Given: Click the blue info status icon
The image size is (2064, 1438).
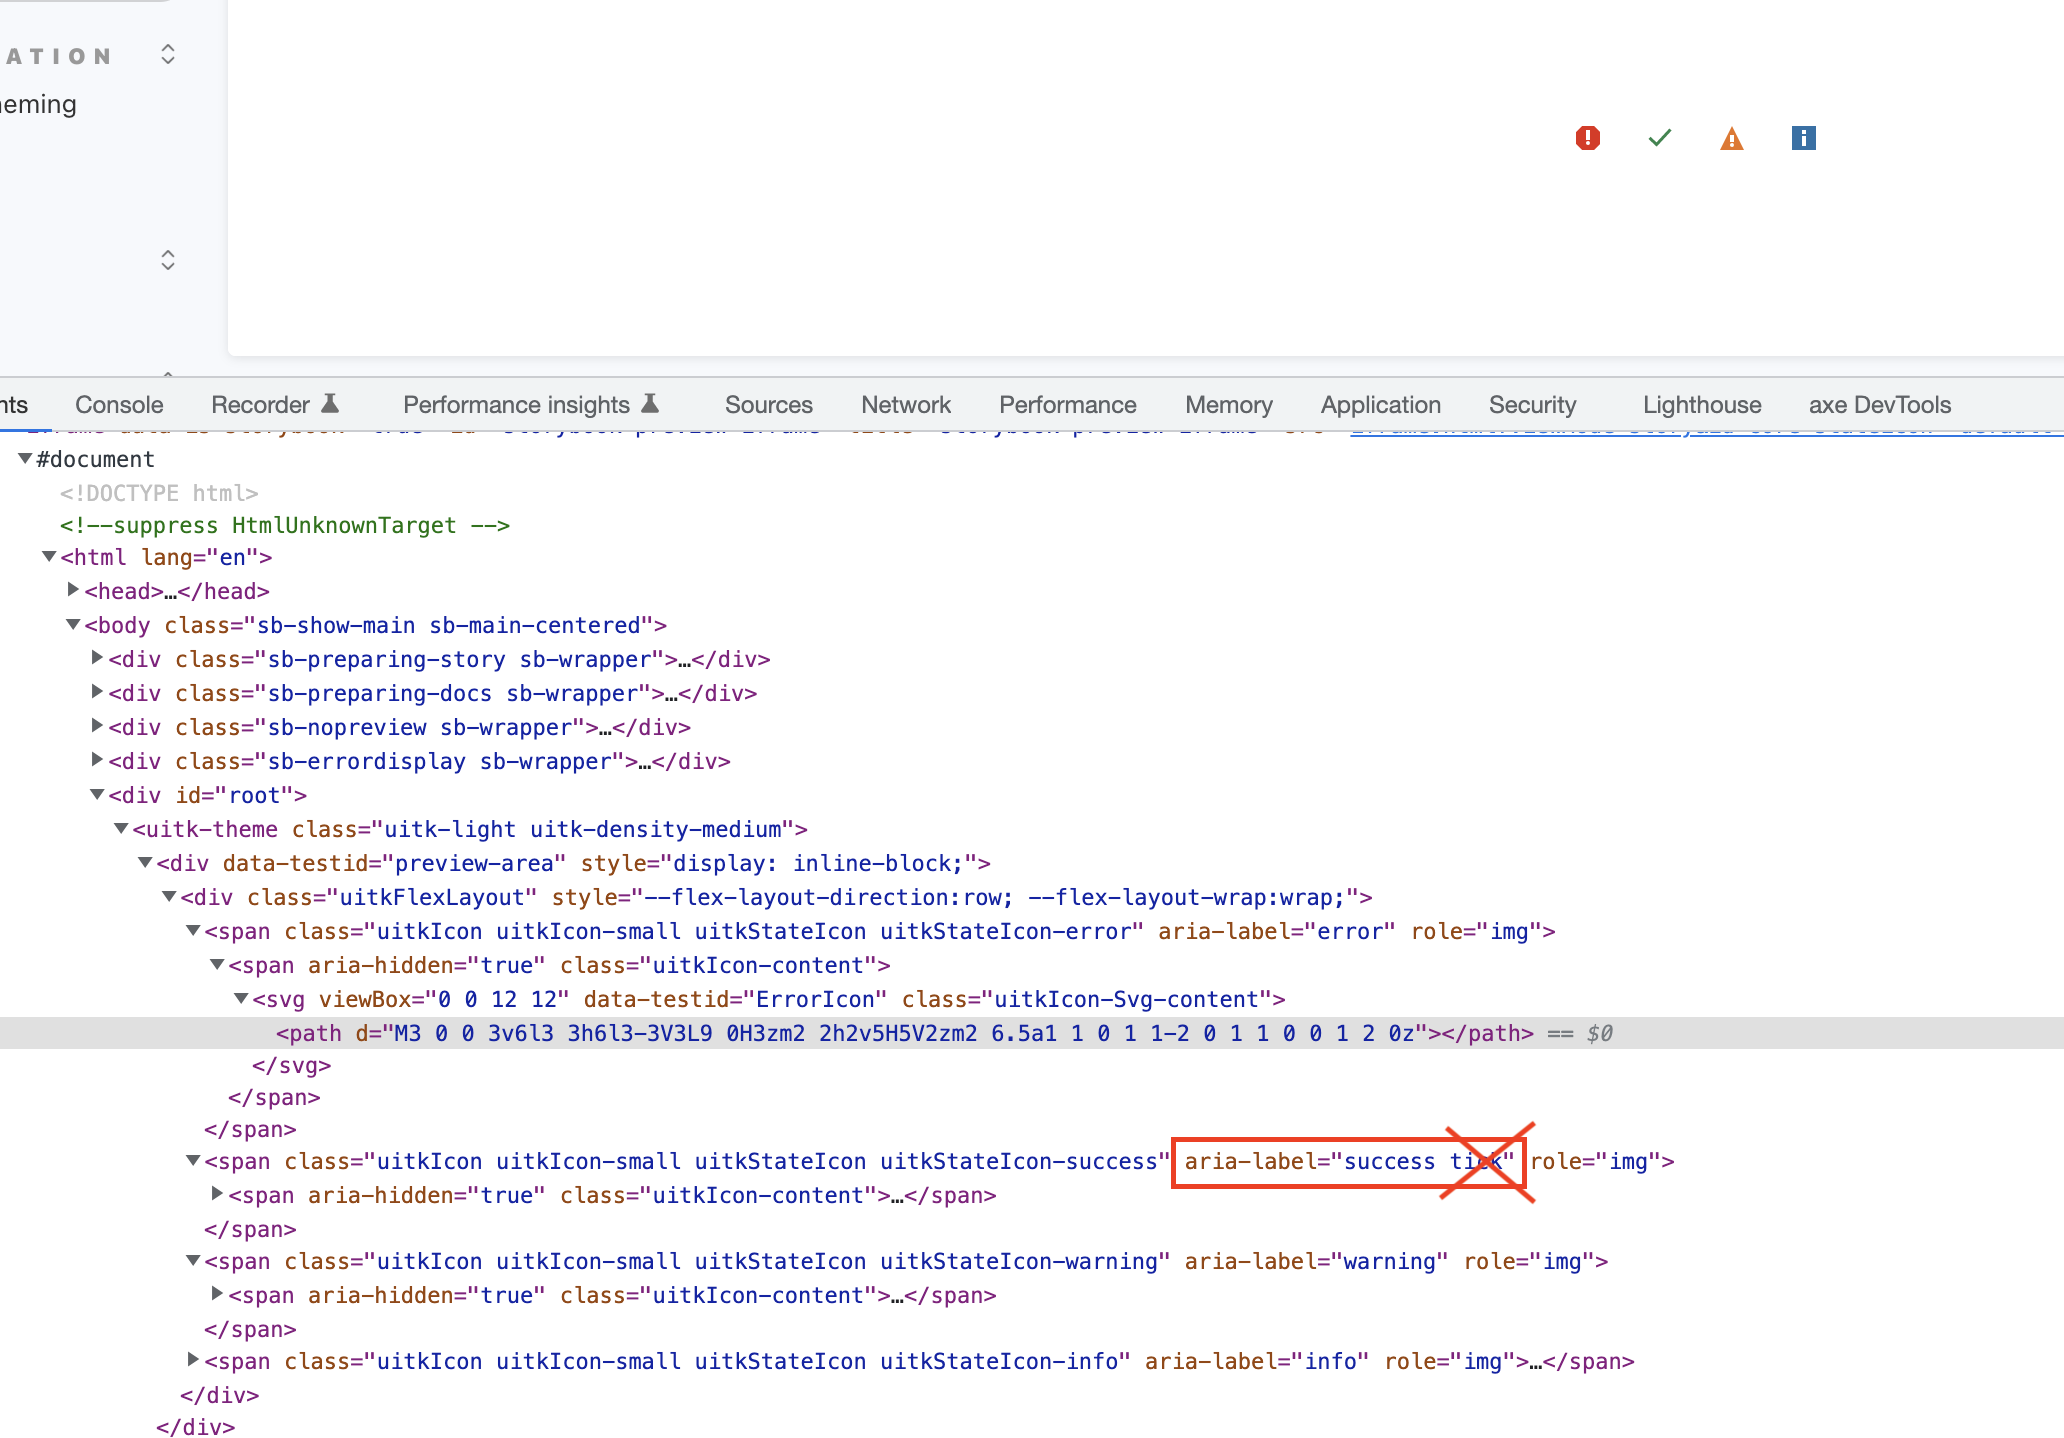Looking at the screenshot, I should point(1803,138).
